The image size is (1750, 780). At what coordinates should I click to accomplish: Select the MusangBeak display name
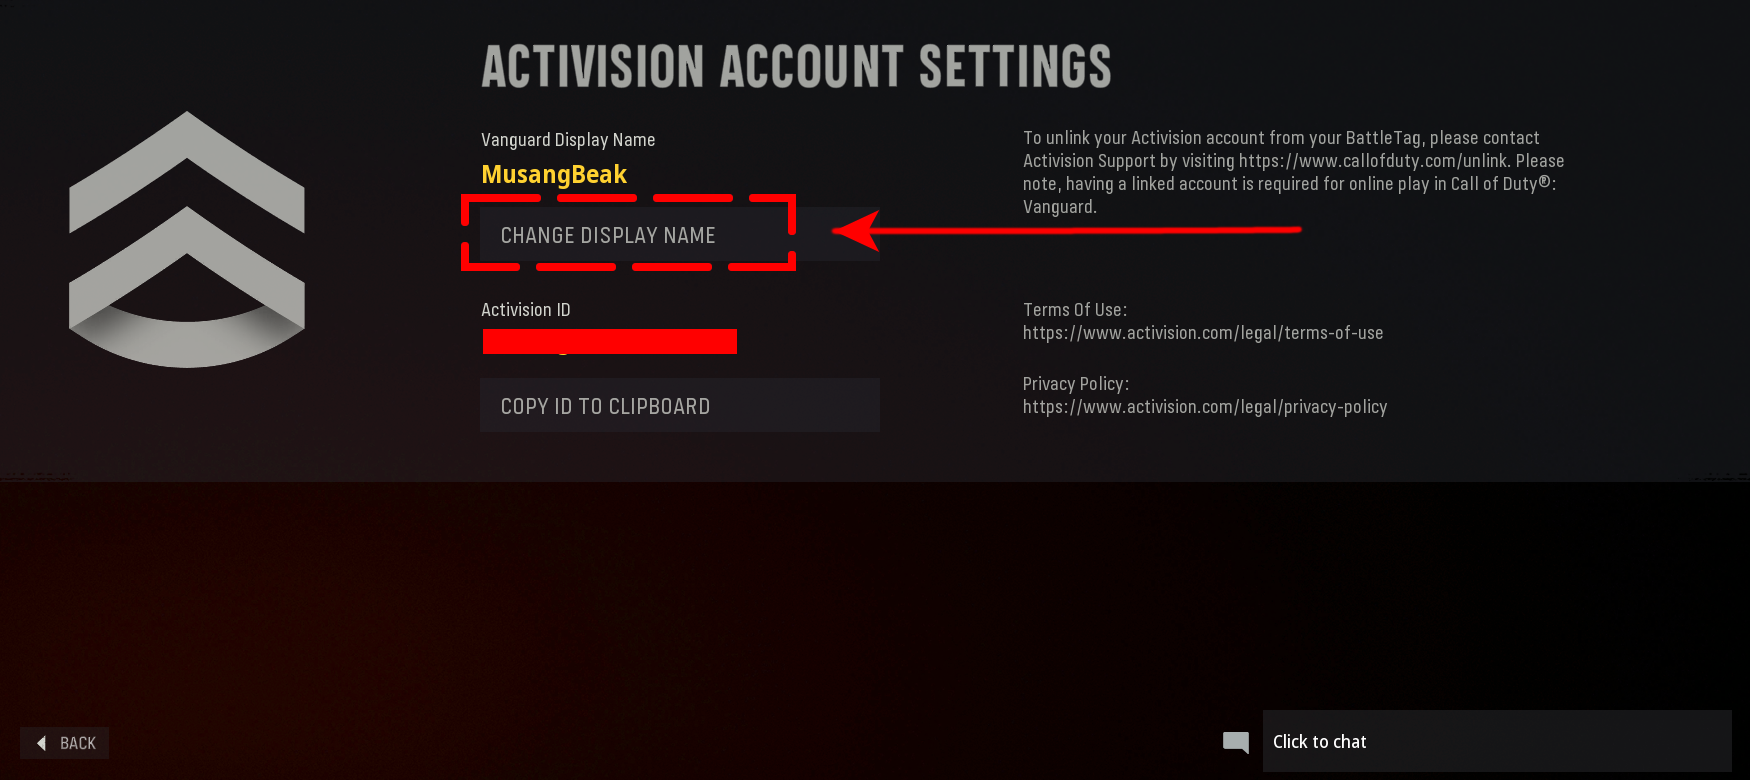click(x=554, y=175)
